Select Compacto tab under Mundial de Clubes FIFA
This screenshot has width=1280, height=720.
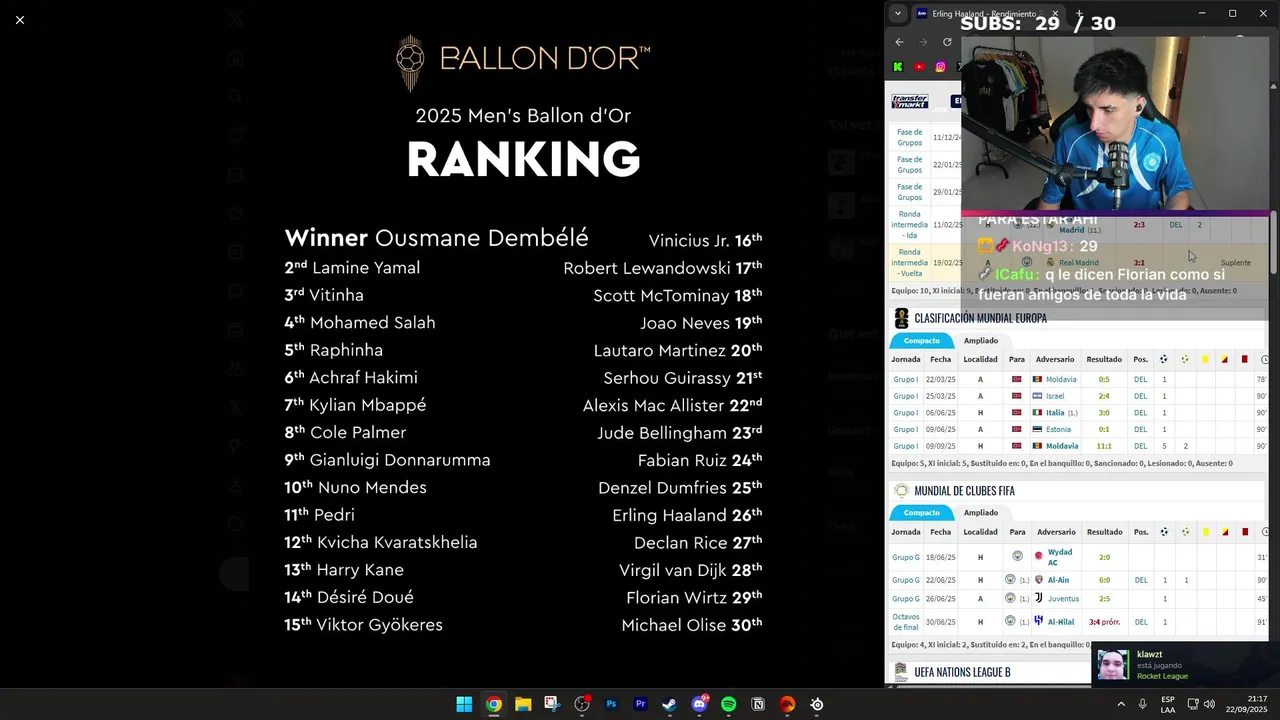922,513
